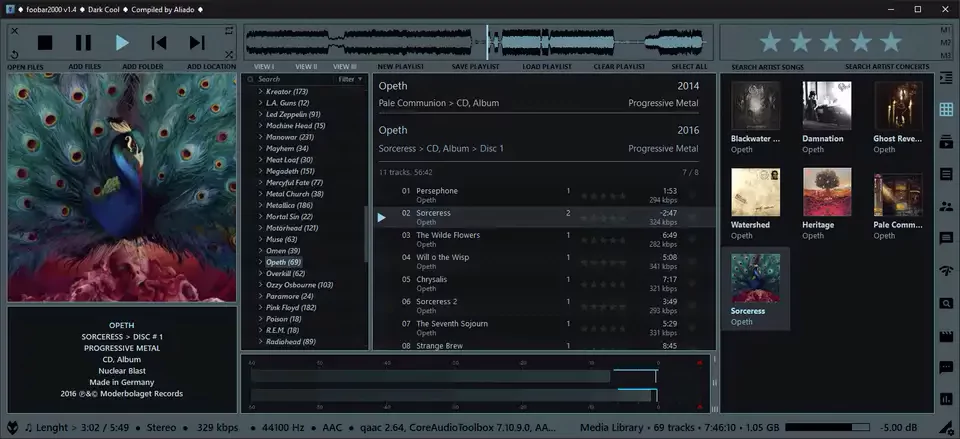
Task: Click SELECT ALL above the playlist
Action: pos(689,67)
